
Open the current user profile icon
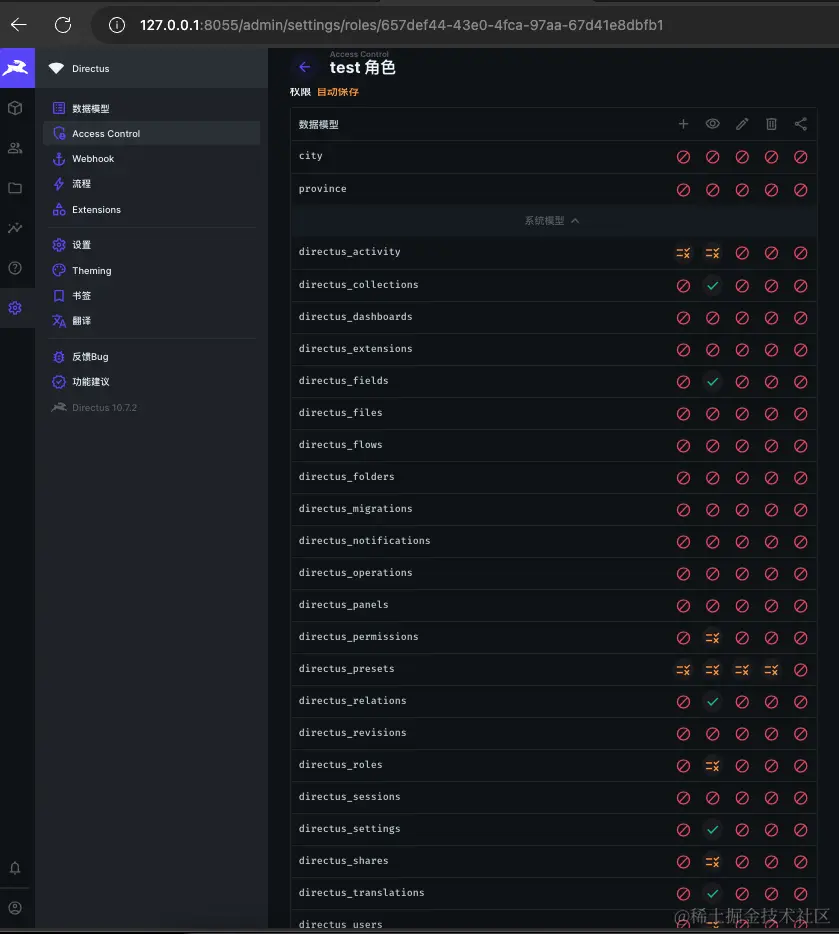tap(15, 908)
